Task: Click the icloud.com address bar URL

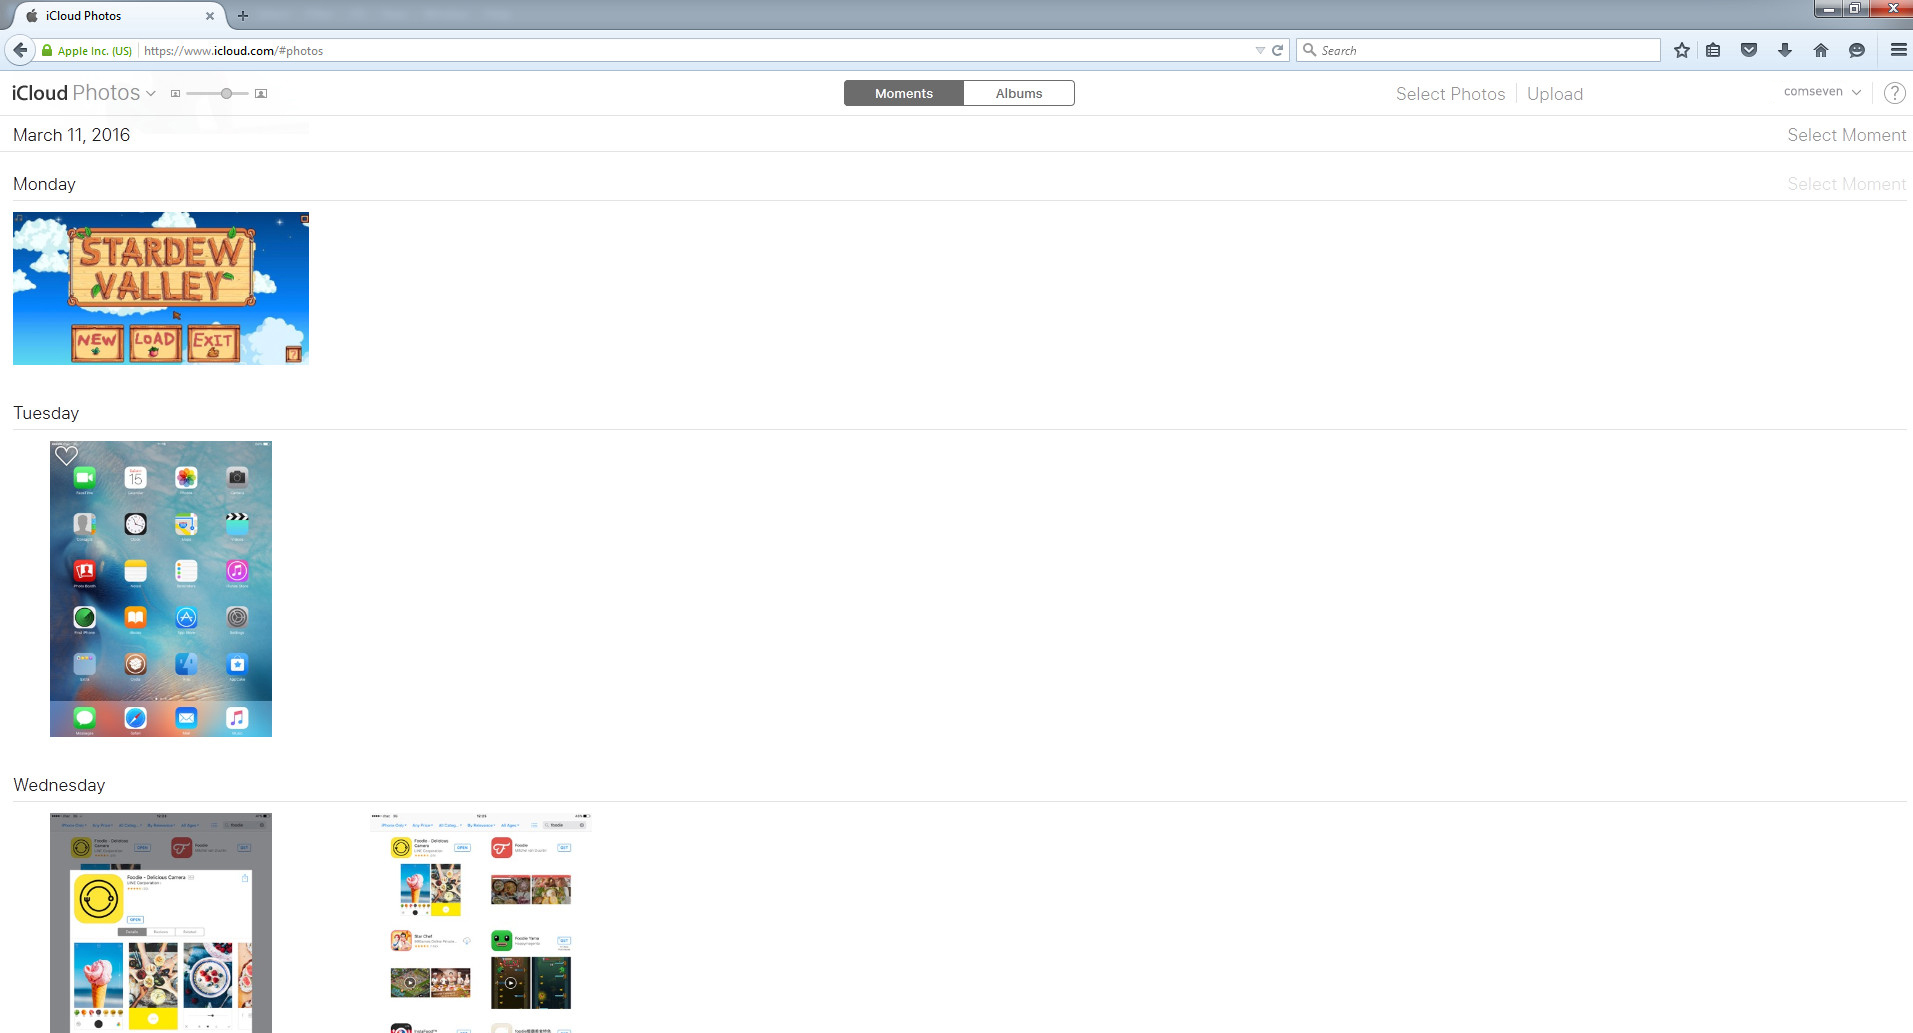Action: pyautogui.click(x=233, y=50)
